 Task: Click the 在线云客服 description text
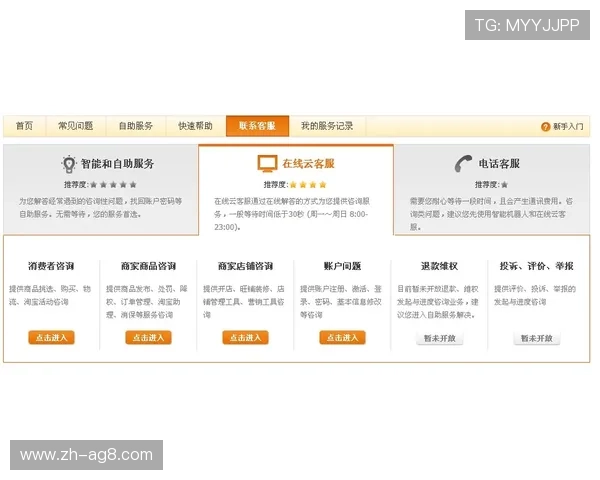point(292,214)
